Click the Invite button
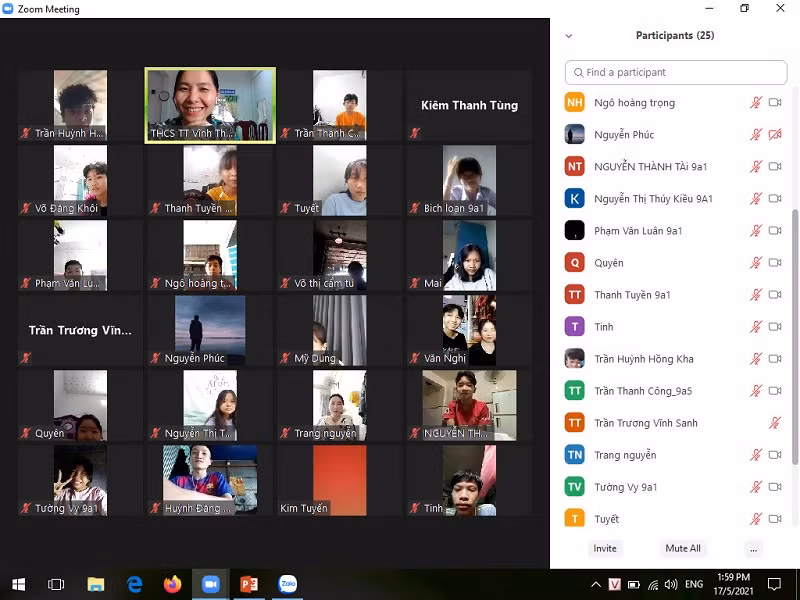 click(x=605, y=548)
